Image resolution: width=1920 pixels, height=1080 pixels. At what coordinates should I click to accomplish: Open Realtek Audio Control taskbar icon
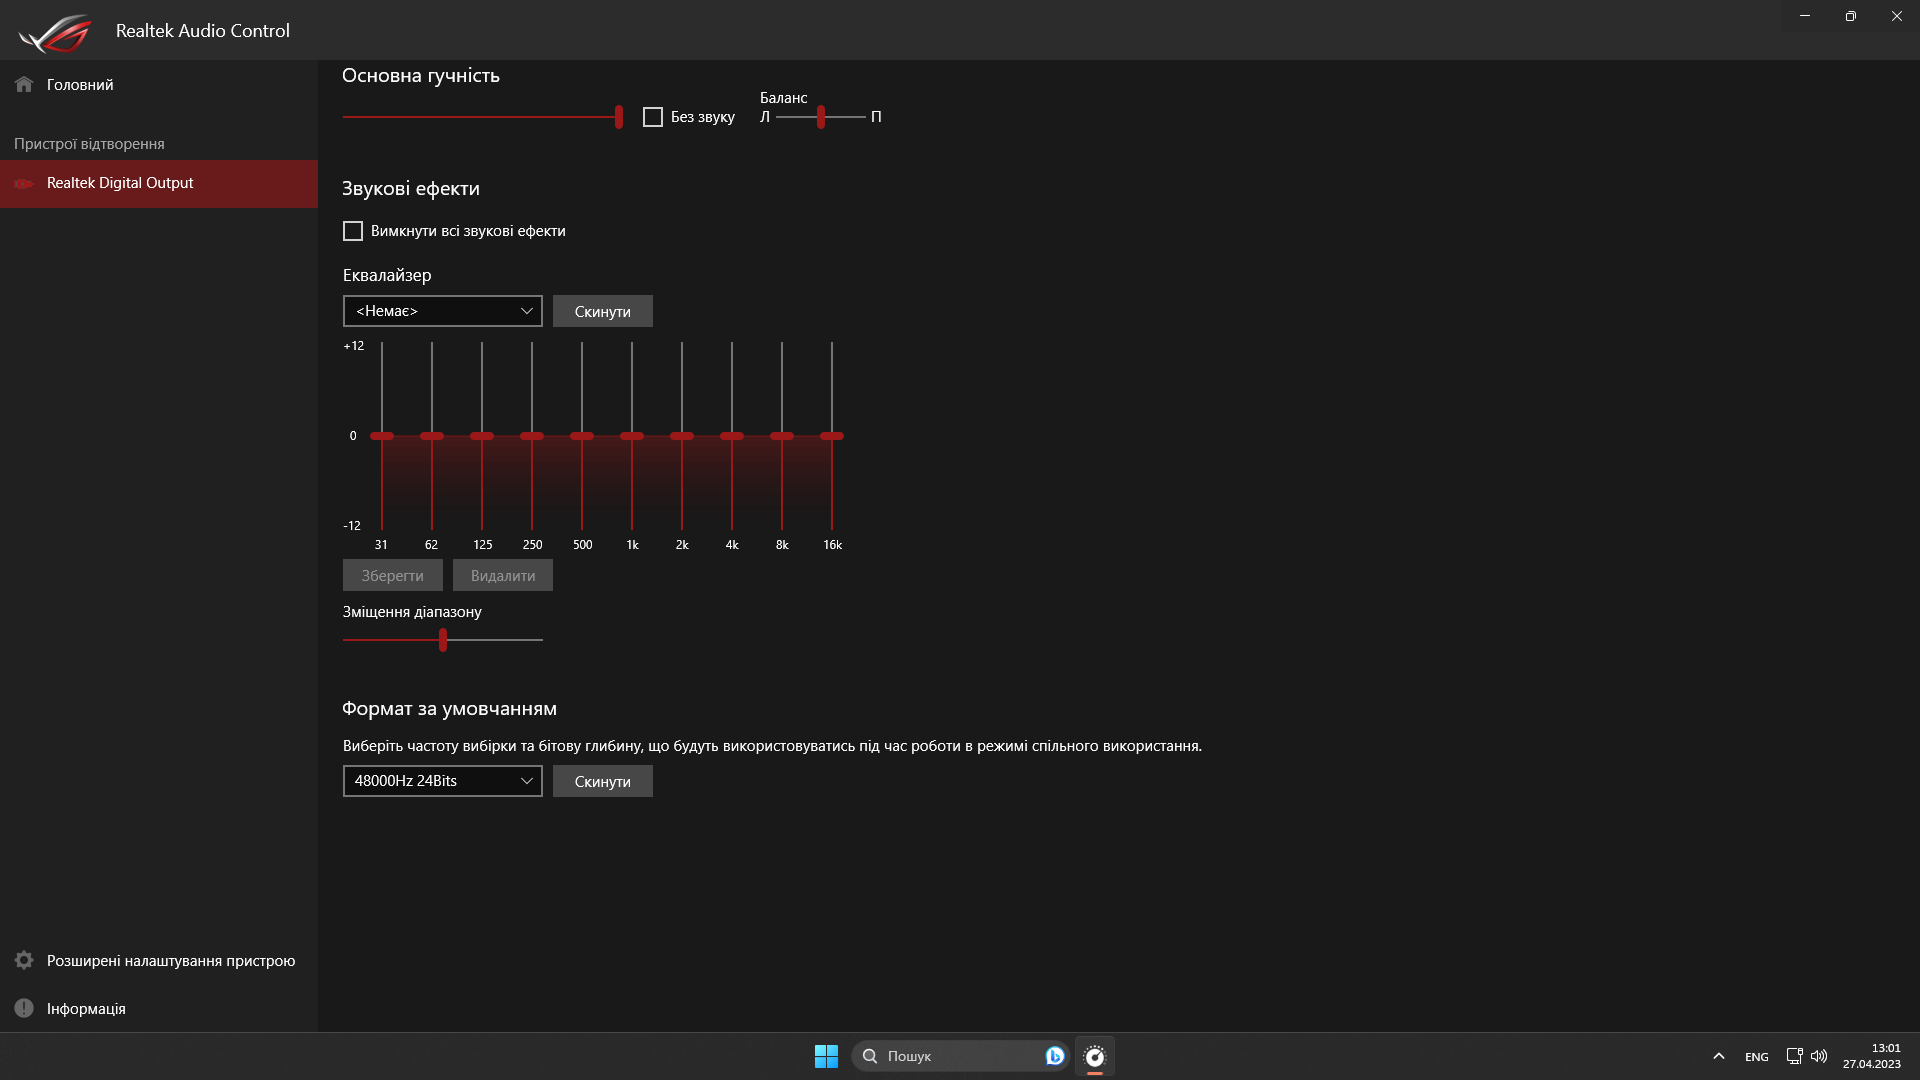(1095, 1056)
